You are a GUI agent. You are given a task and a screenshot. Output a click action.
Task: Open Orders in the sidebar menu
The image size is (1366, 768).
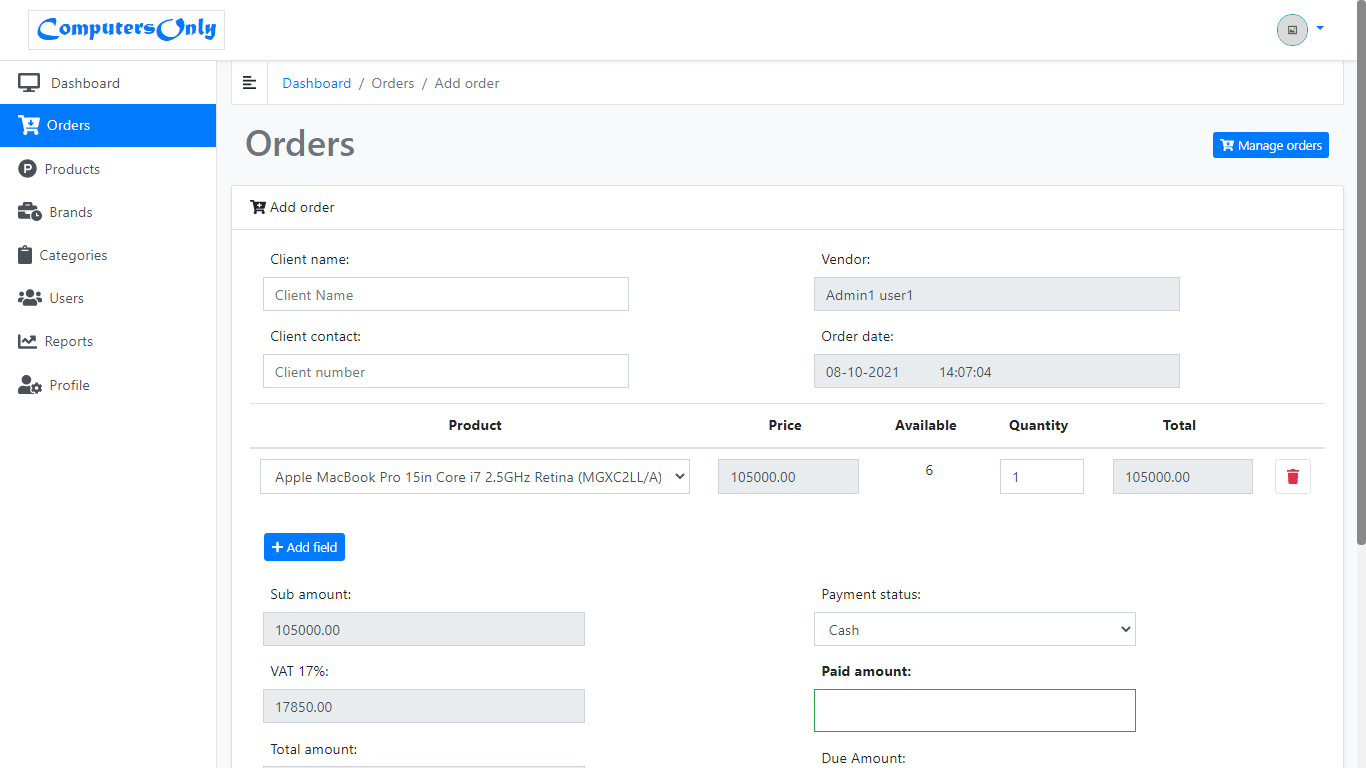[68, 125]
